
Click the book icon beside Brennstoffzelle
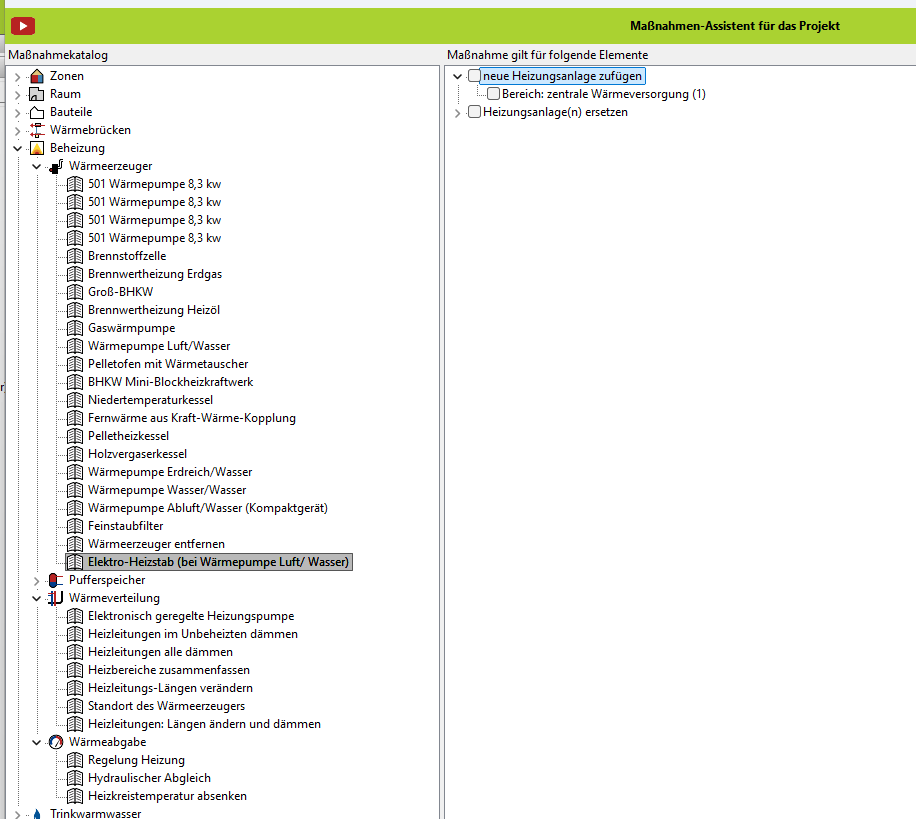tap(75, 256)
